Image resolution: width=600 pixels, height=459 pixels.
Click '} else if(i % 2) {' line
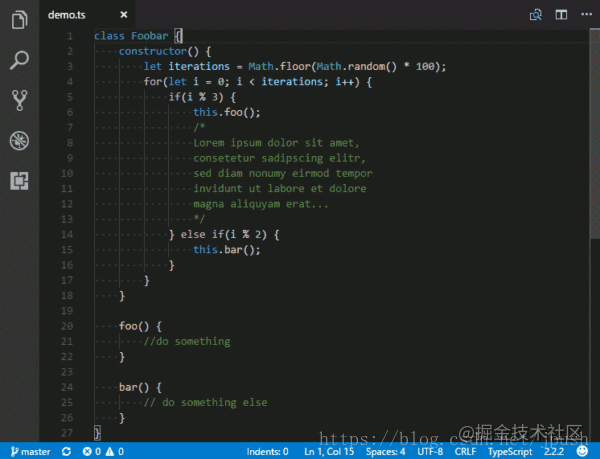(224, 234)
